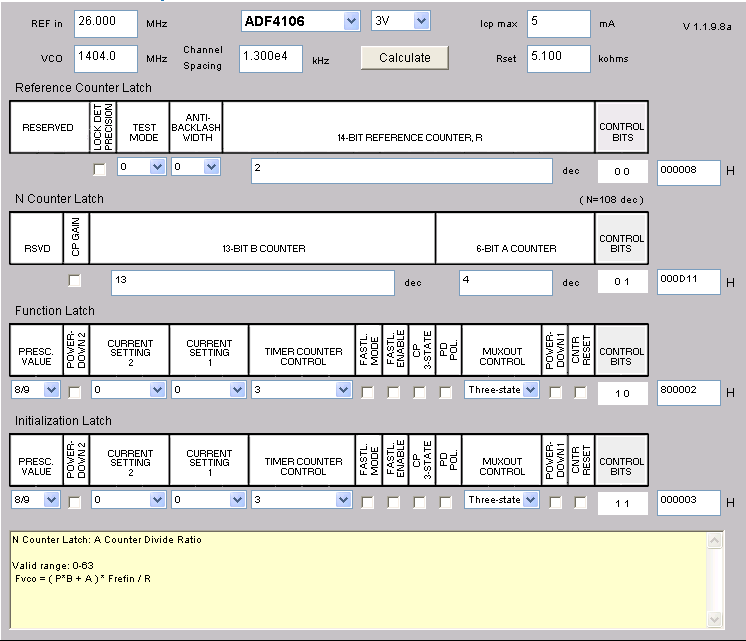Open Initialization Latch Current Setting 2 dropdown
Viewport: 746px width, 641px height.
pos(128,500)
